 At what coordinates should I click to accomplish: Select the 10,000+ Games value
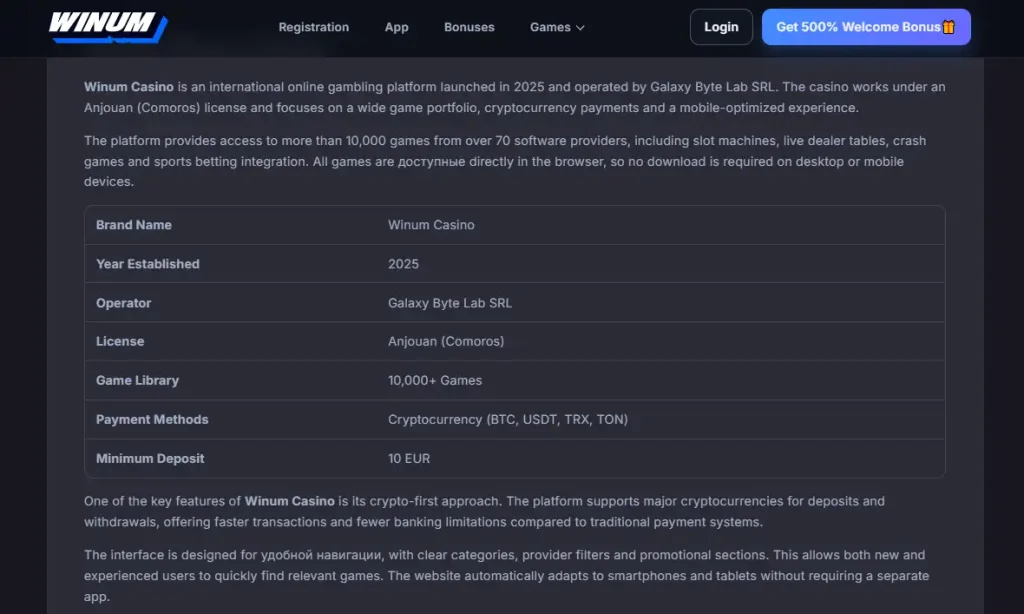click(x=435, y=380)
